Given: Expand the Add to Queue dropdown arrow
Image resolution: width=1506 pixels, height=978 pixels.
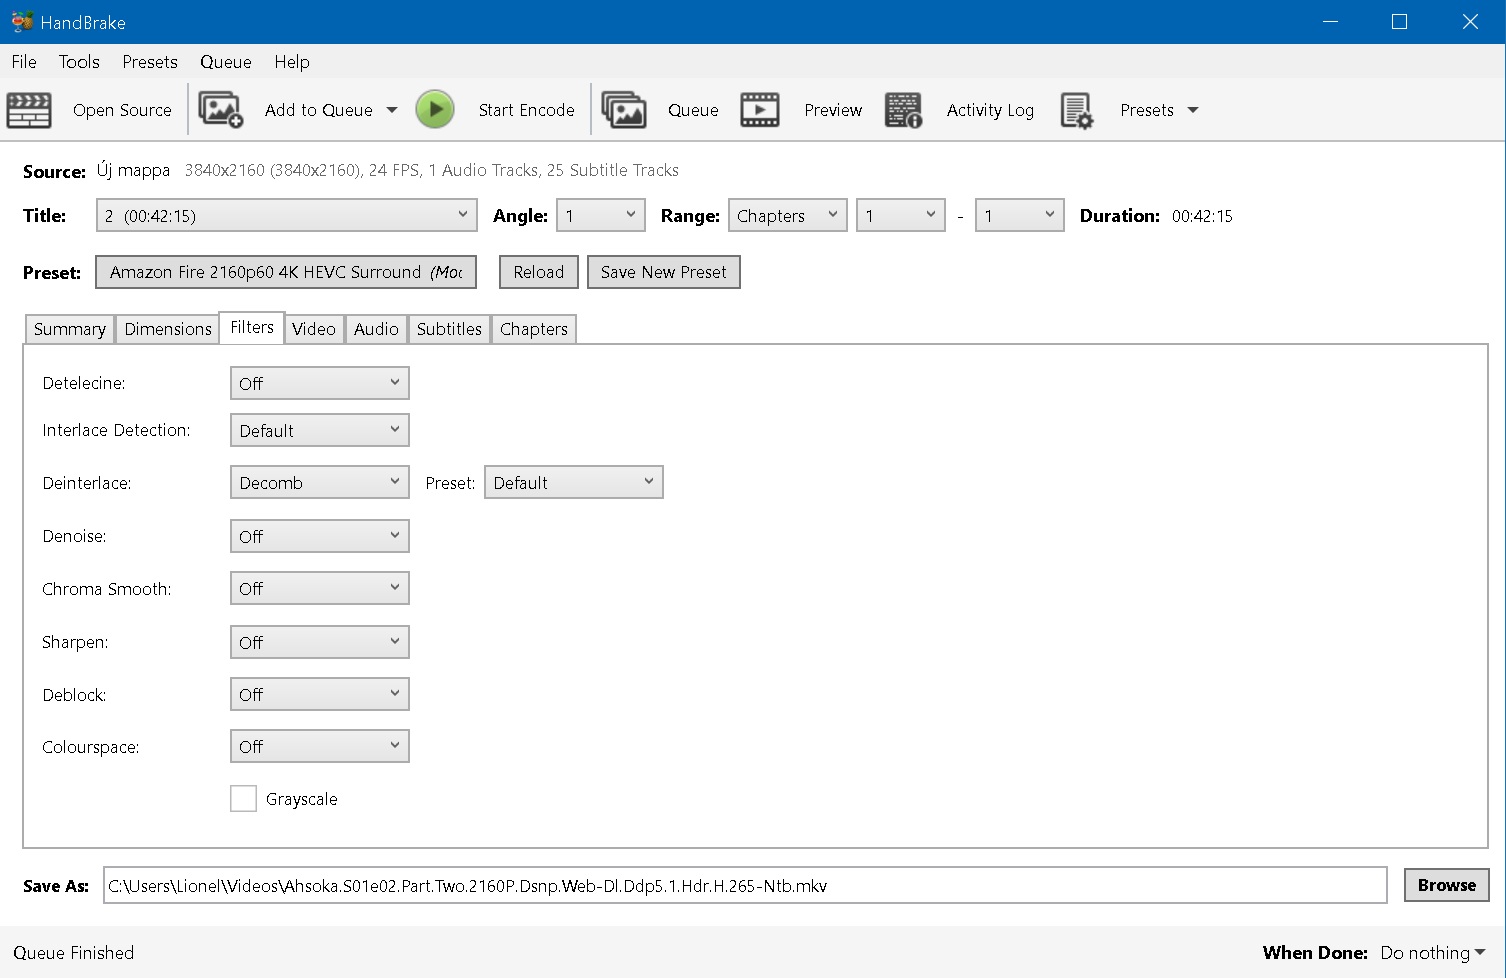Looking at the screenshot, I should [x=392, y=110].
